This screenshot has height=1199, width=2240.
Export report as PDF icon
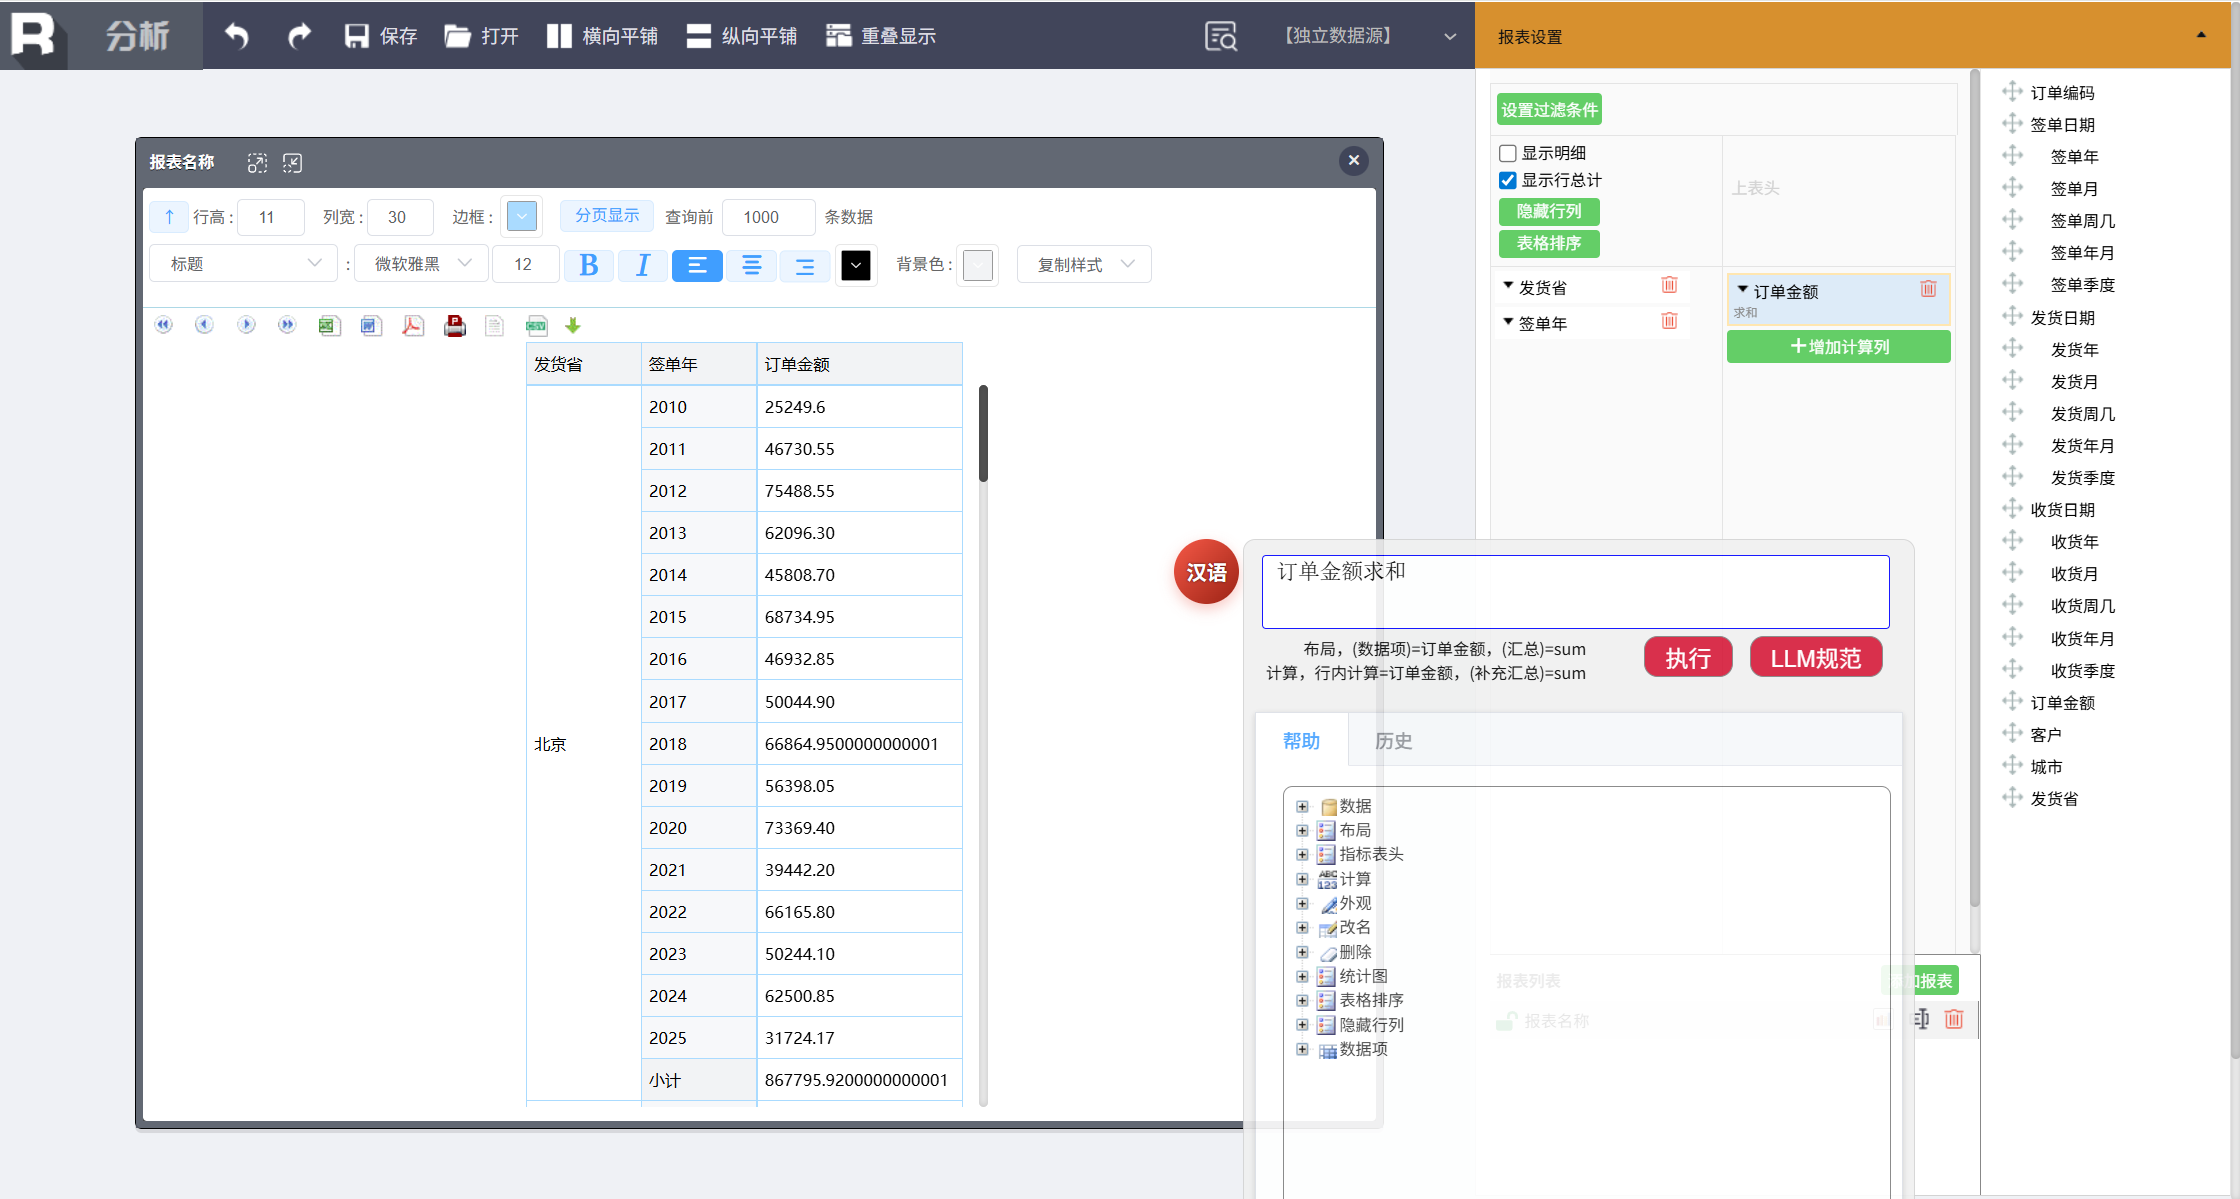[x=412, y=326]
